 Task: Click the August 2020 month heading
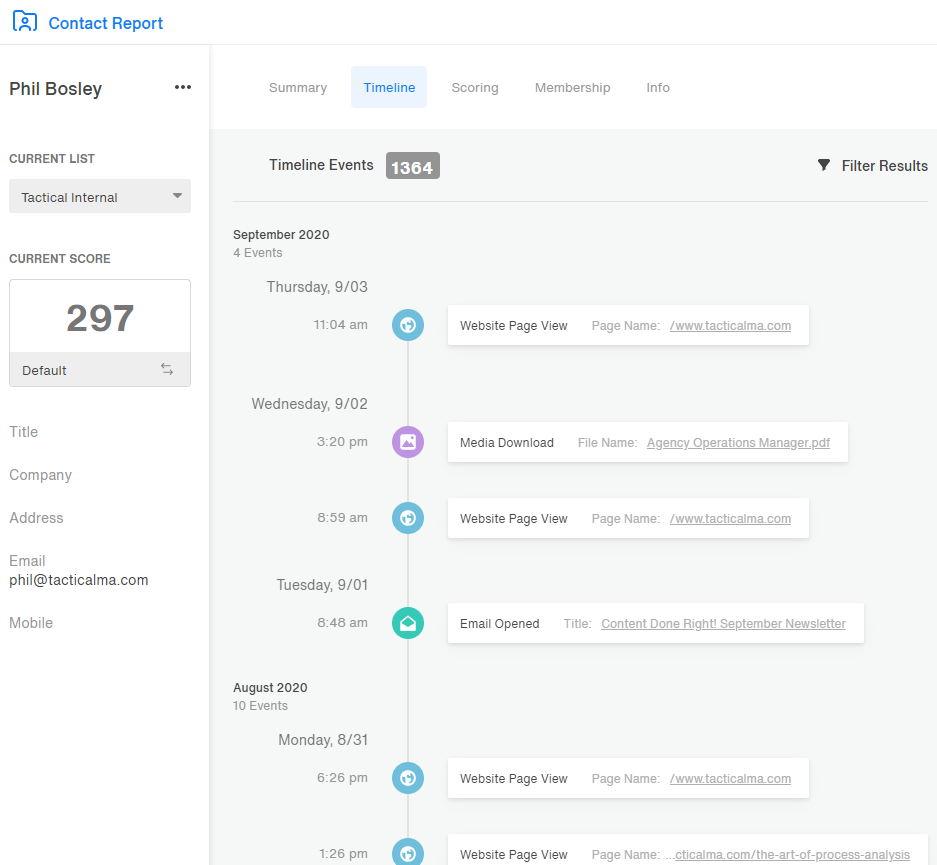click(x=270, y=688)
